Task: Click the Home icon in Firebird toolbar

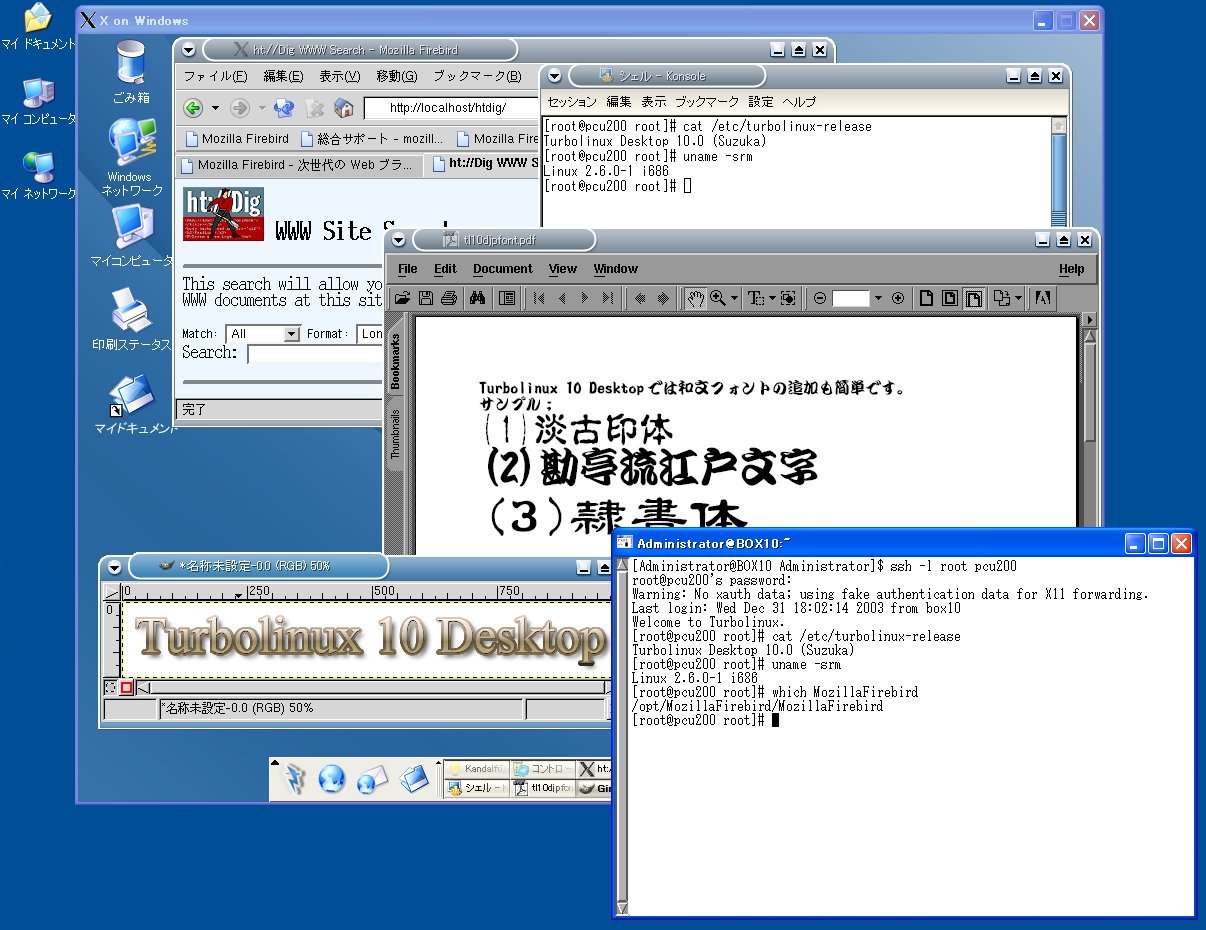Action: (344, 108)
